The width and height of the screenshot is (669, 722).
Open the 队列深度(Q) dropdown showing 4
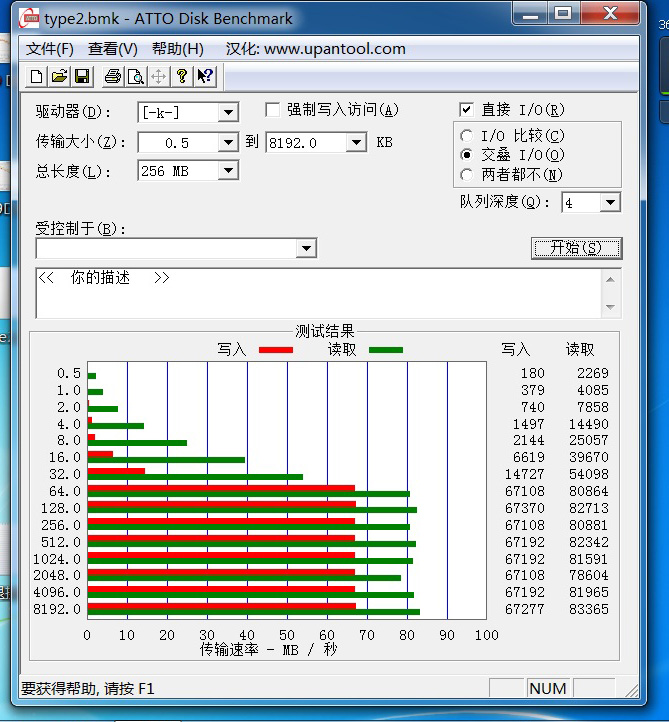tap(611, 203)
